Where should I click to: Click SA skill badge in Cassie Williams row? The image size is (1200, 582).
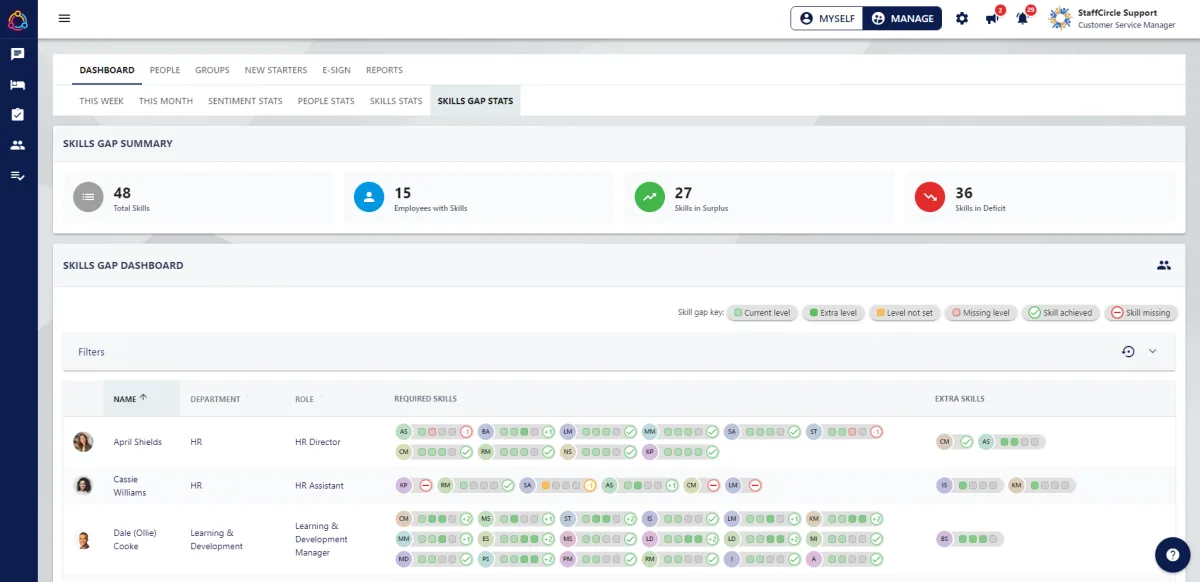pyautogui.click(x=558, y=485)
